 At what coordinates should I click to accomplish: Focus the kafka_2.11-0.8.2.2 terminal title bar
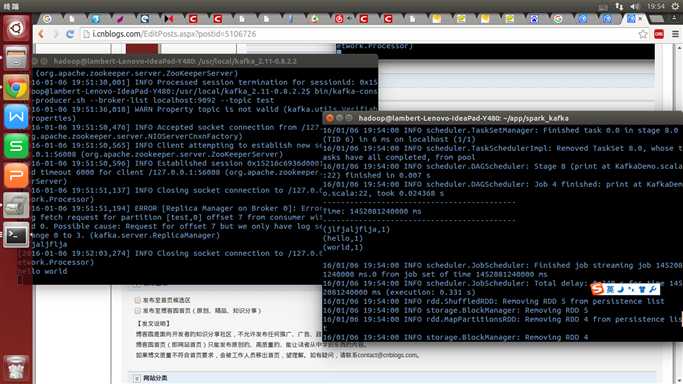coord(205,61)
